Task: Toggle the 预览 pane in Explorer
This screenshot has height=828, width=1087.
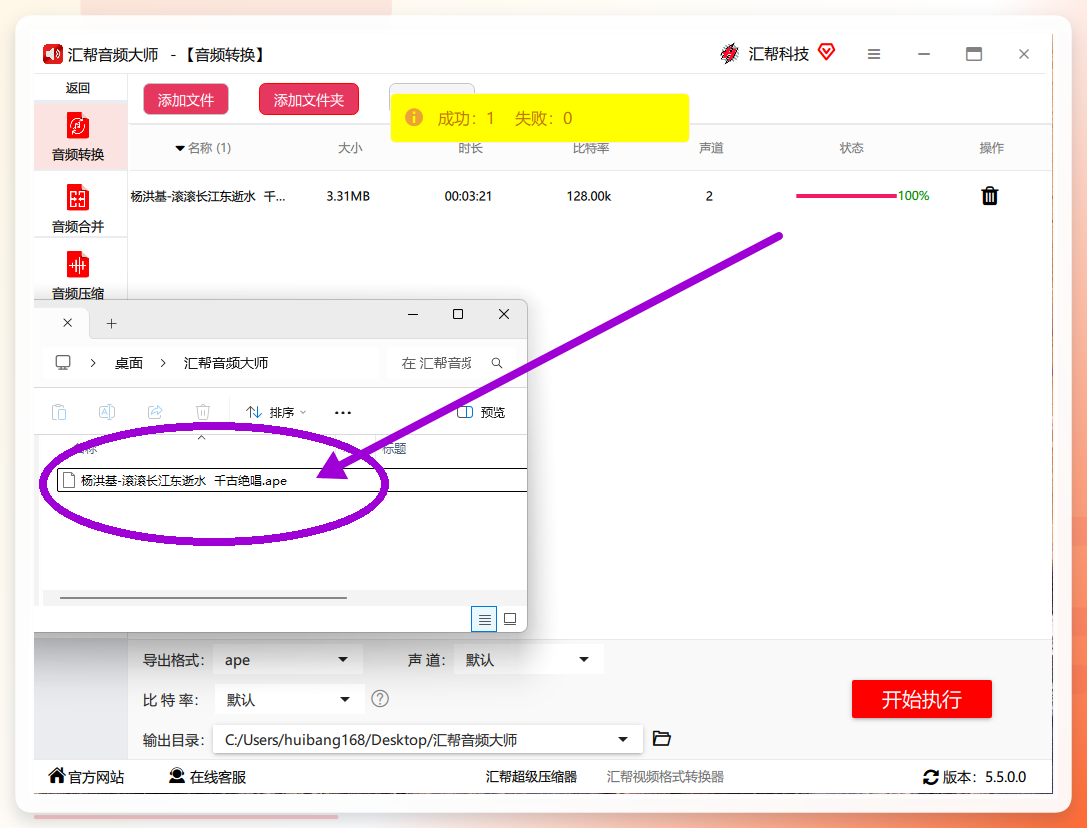Action: click(x=481, y=412)
